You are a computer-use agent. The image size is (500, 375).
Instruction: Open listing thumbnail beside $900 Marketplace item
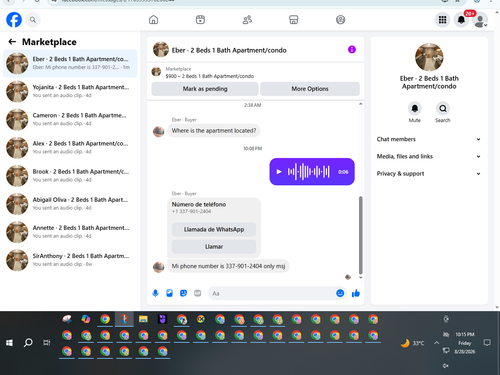point(156,71)
